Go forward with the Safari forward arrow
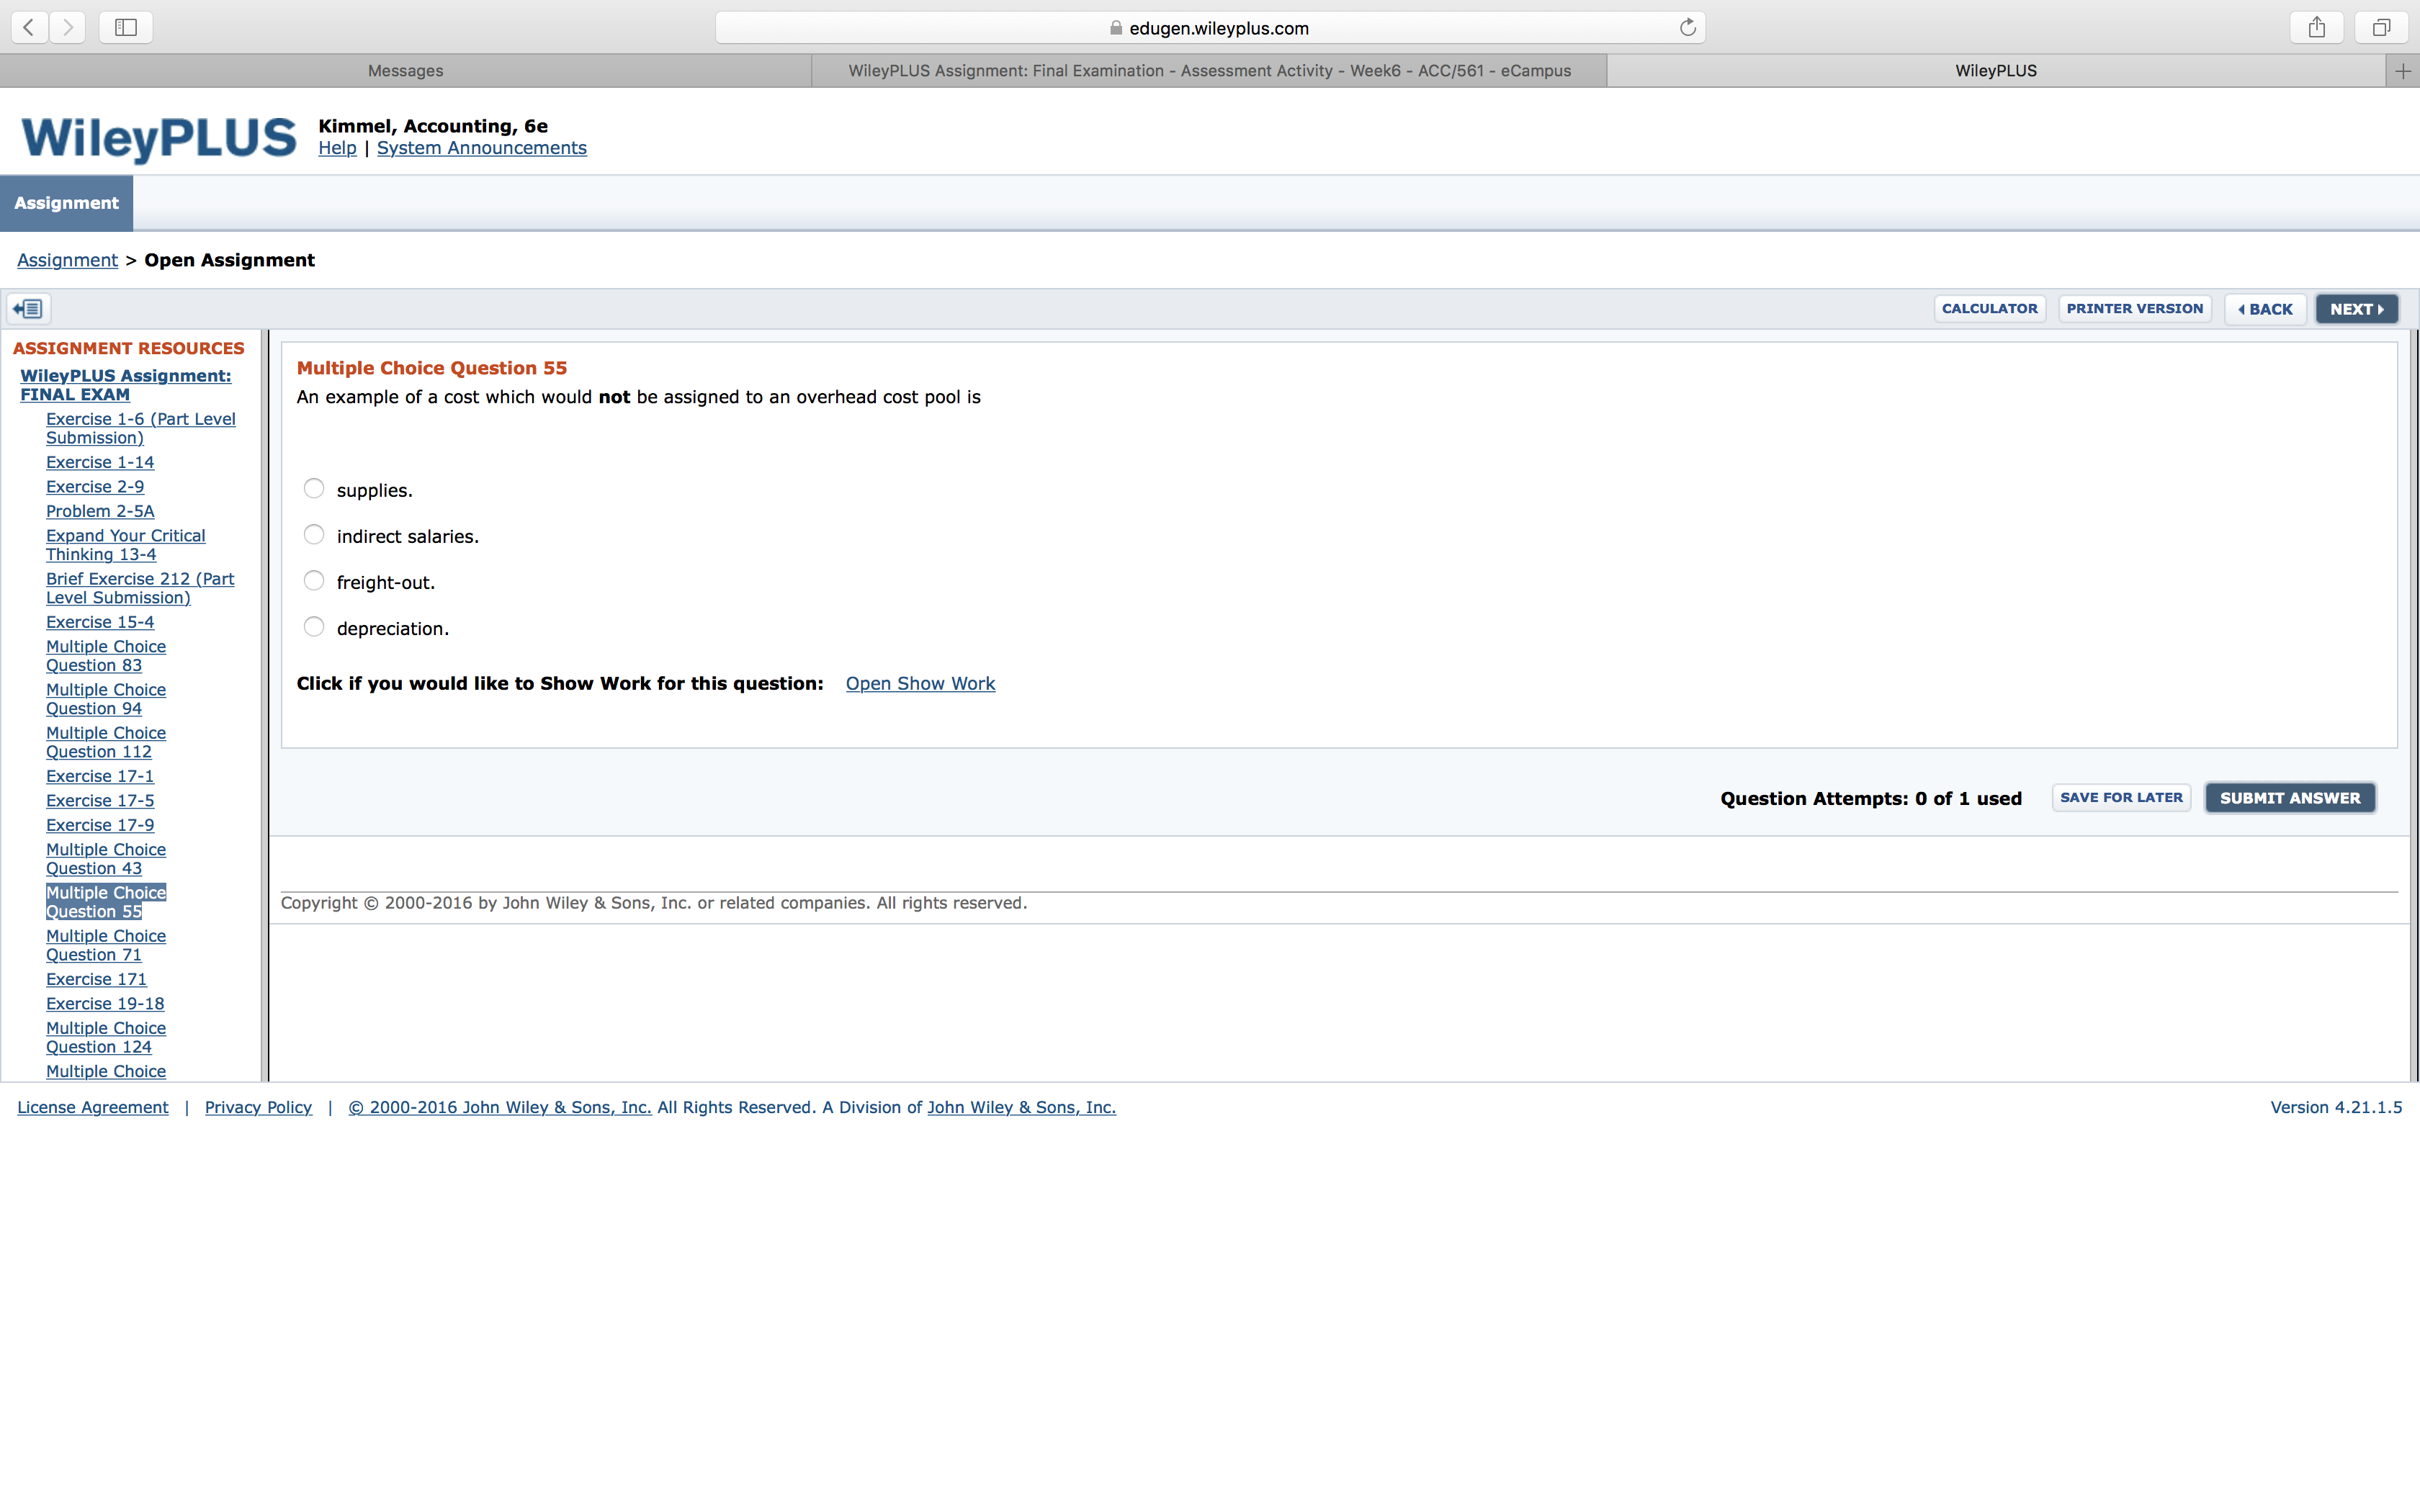Screen dimensions: 2420x1512 coord(68,28)
